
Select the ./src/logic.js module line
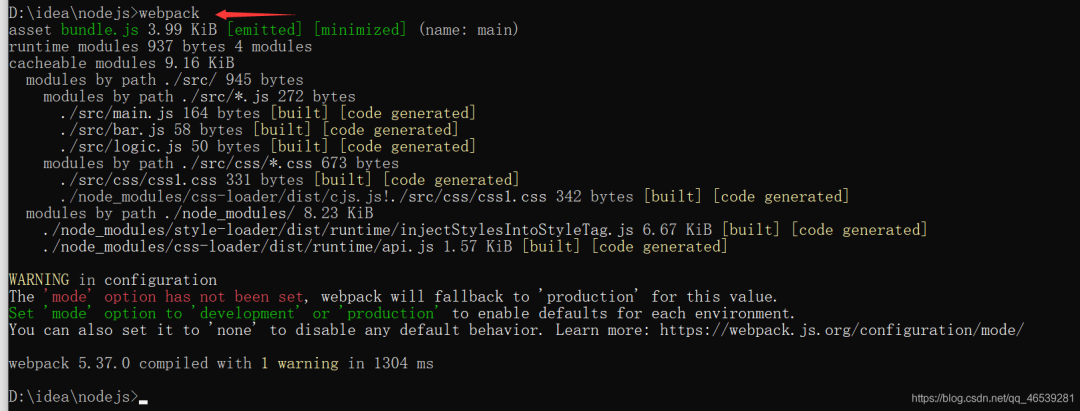tap(267, 146)
